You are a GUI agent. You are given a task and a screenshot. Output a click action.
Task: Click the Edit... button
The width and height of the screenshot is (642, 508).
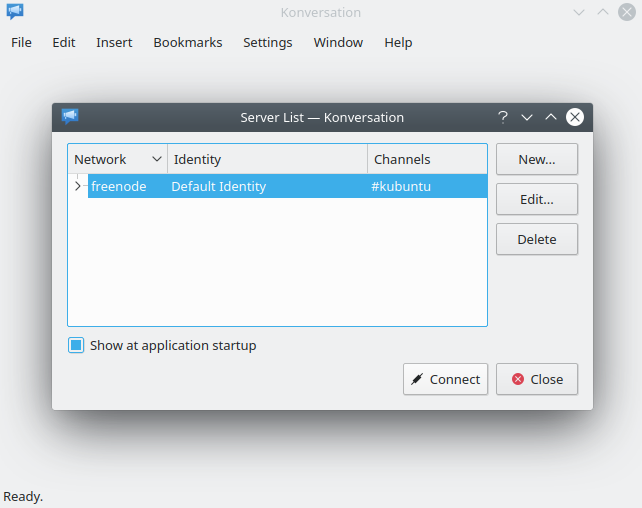point(536,199)
